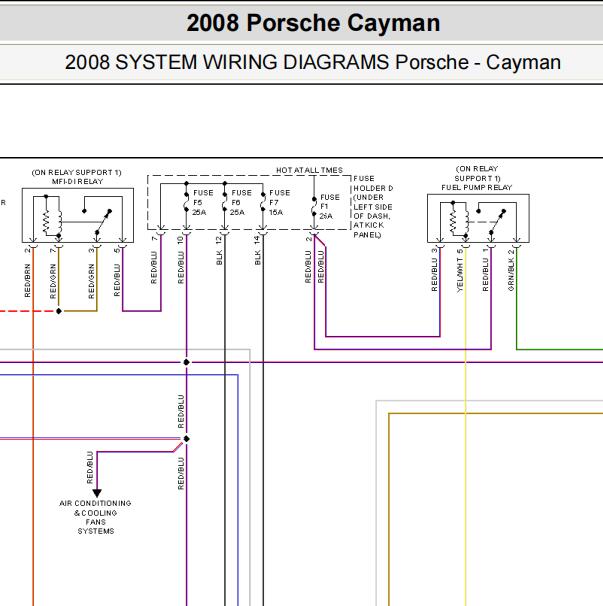
Task: Click the splice dot on the red dashed wire
Action: (59, 311)
